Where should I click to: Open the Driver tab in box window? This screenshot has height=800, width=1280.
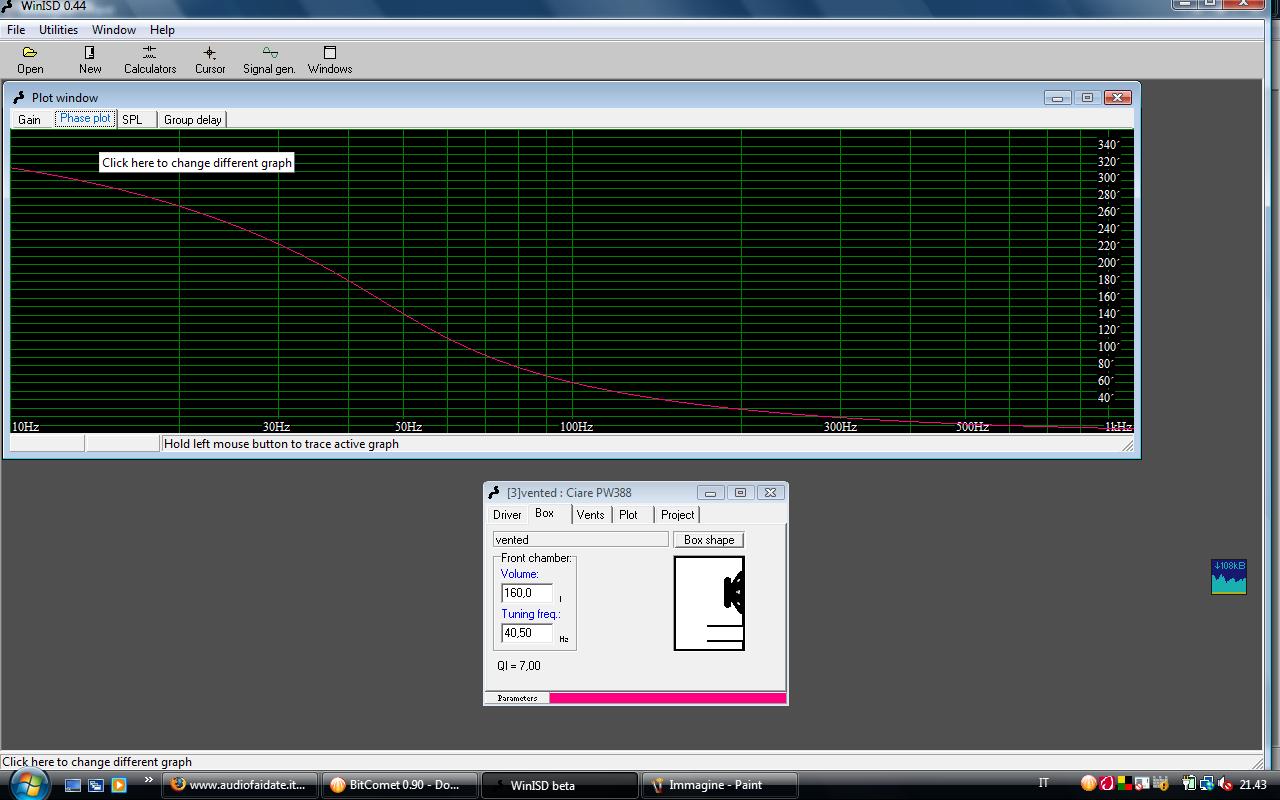tap(507, 515)
